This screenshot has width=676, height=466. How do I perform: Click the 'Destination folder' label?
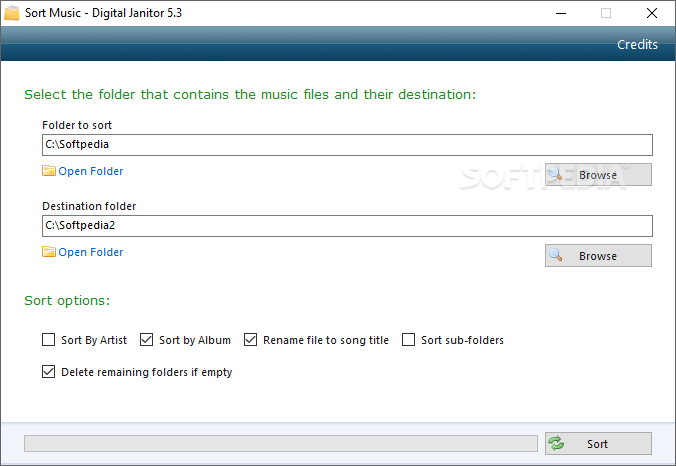point(89,206)
